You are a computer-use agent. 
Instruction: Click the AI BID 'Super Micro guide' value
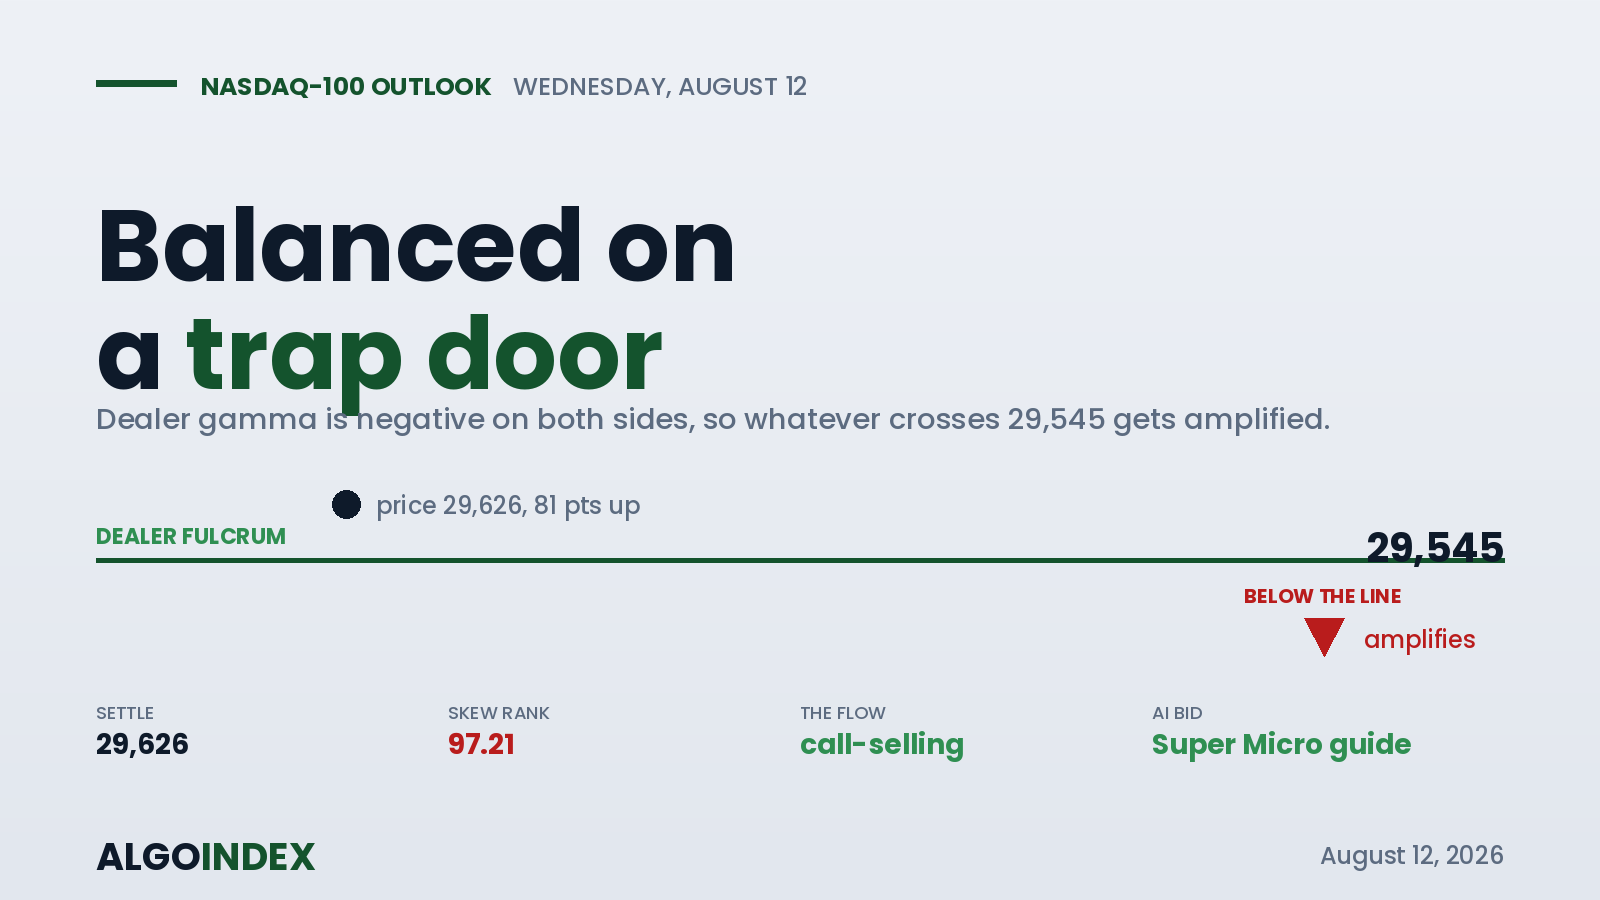pyautogui.click(x=1281, y=745)
